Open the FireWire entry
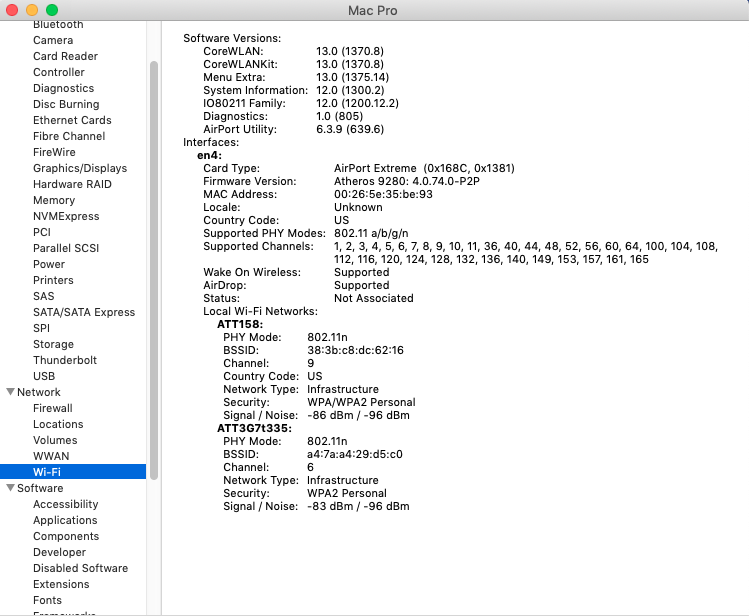Screen dimensions: 749x616 tap(54, 152)
